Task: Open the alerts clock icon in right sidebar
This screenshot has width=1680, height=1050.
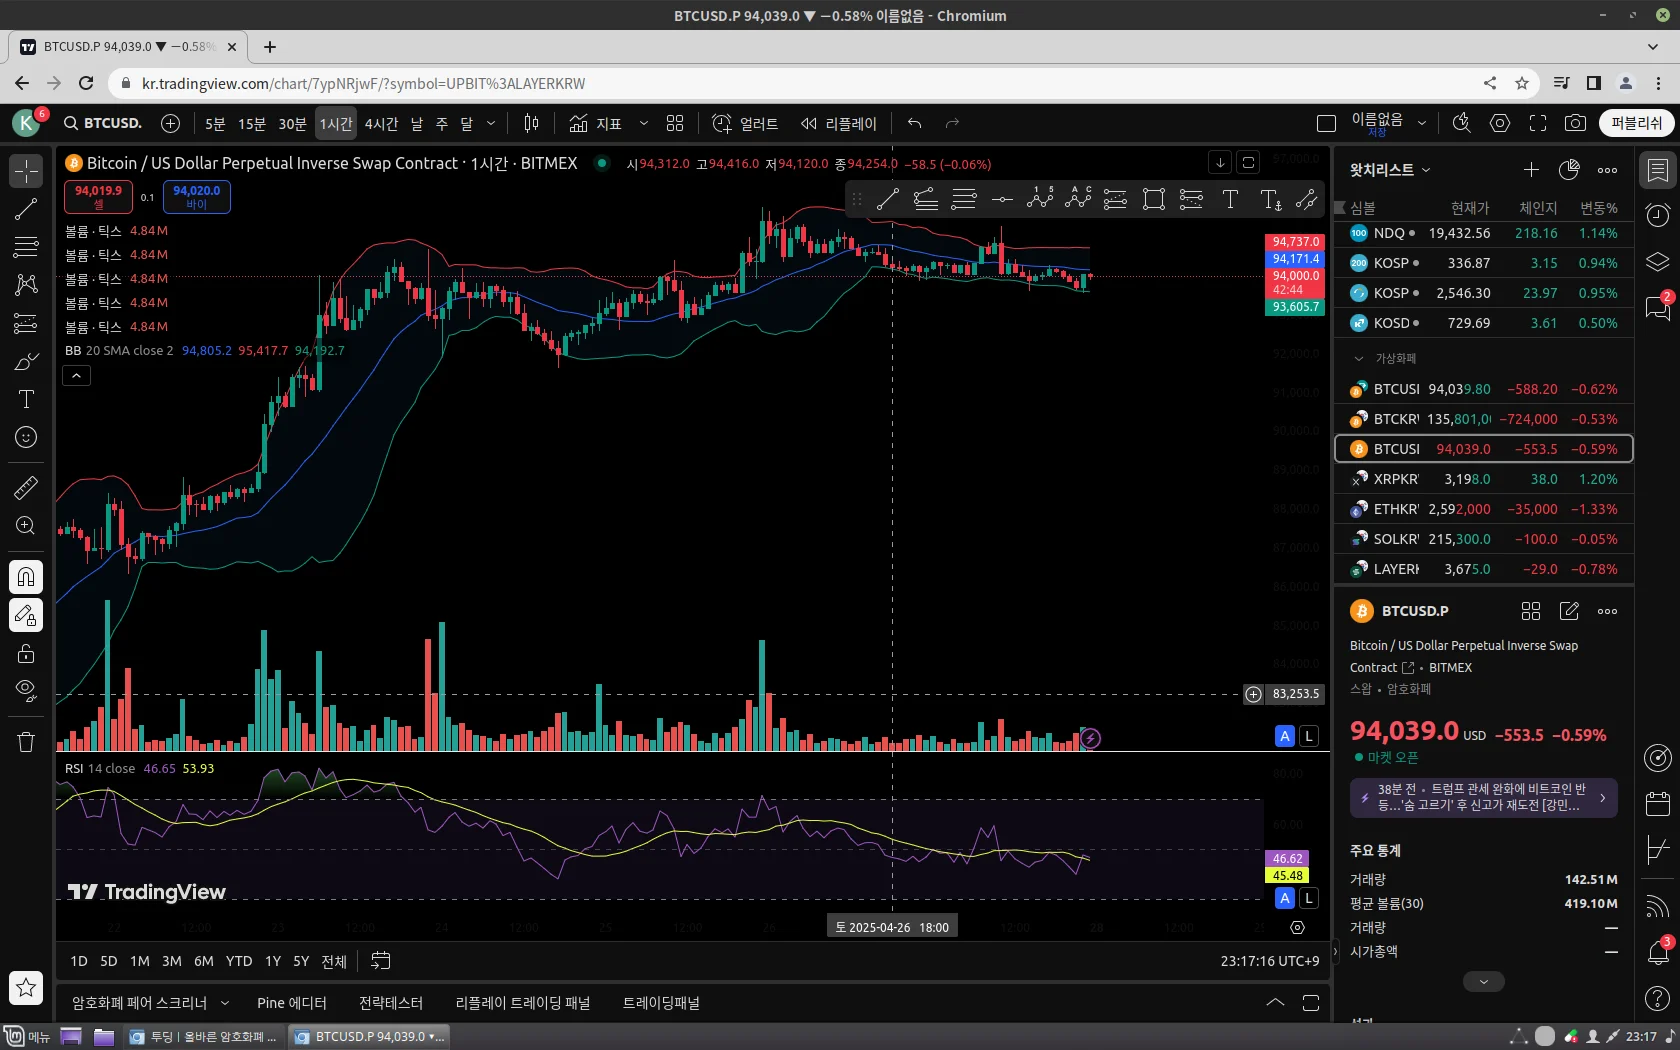Action: [x=1658, y=216]
